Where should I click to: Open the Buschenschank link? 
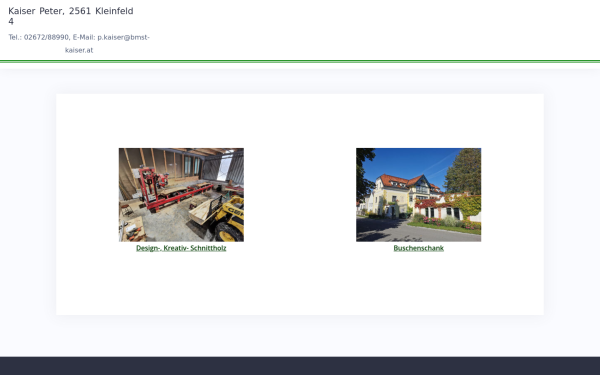[x=418, y=248]
